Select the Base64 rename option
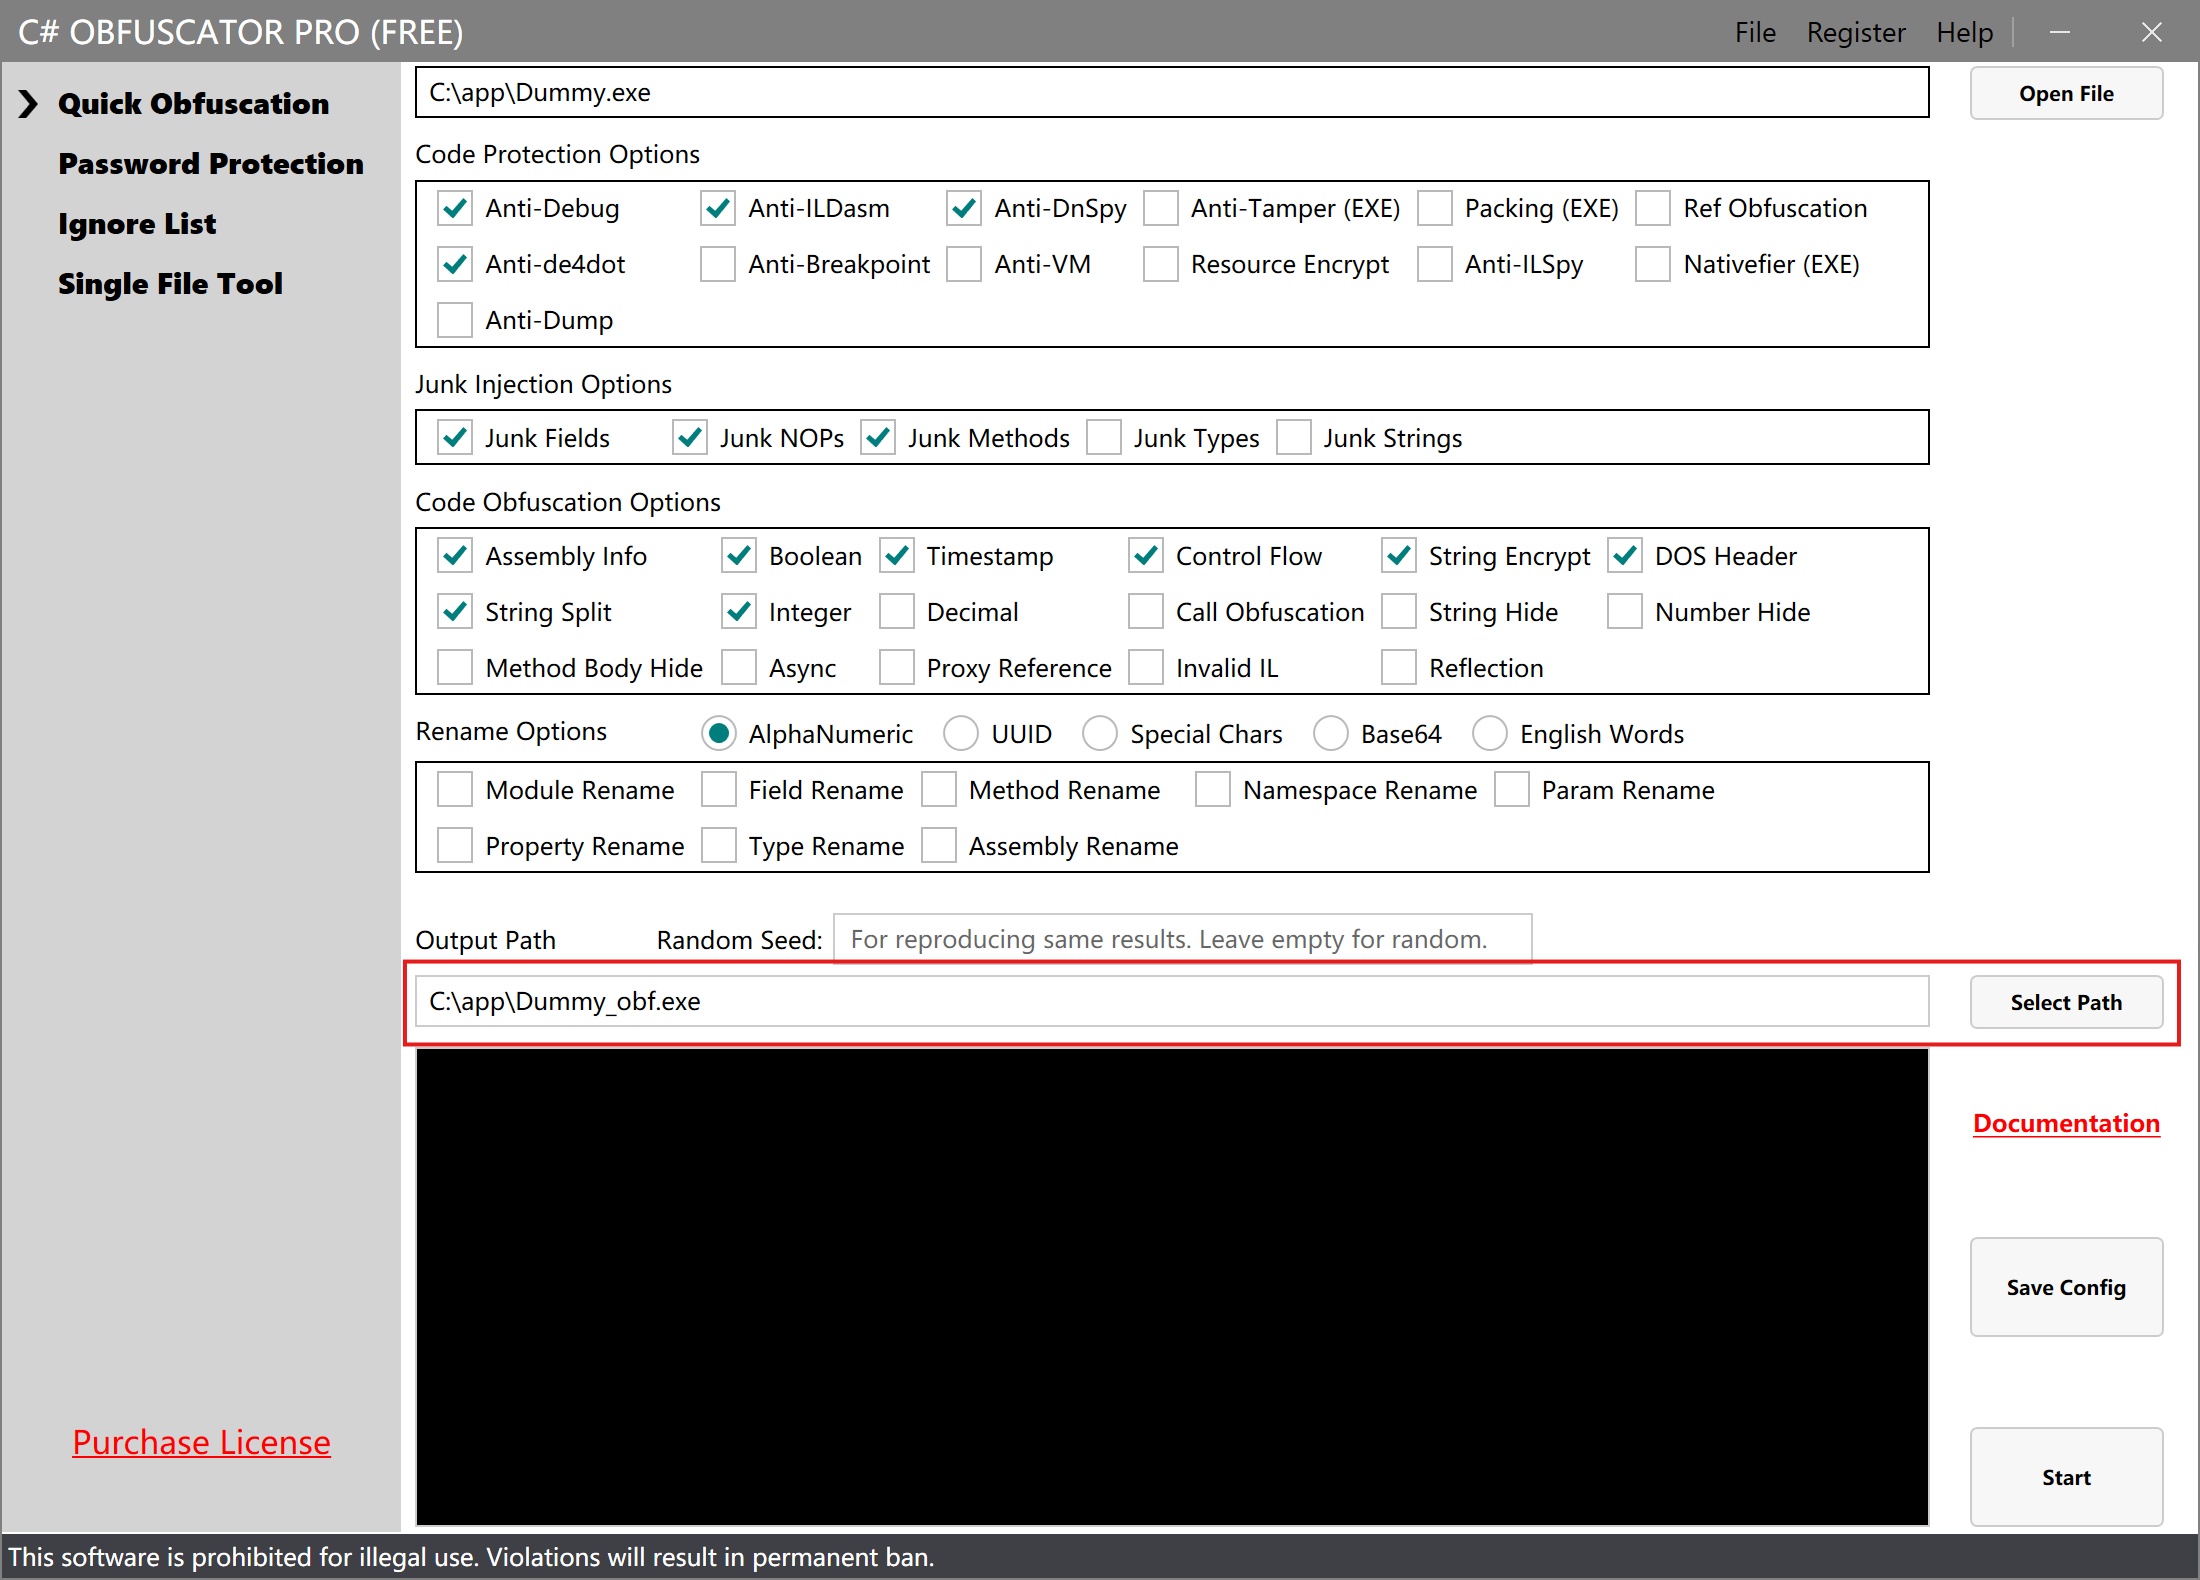Image resolution: width=2200 pixels, height=1580 pixels. coord(1331,733)
